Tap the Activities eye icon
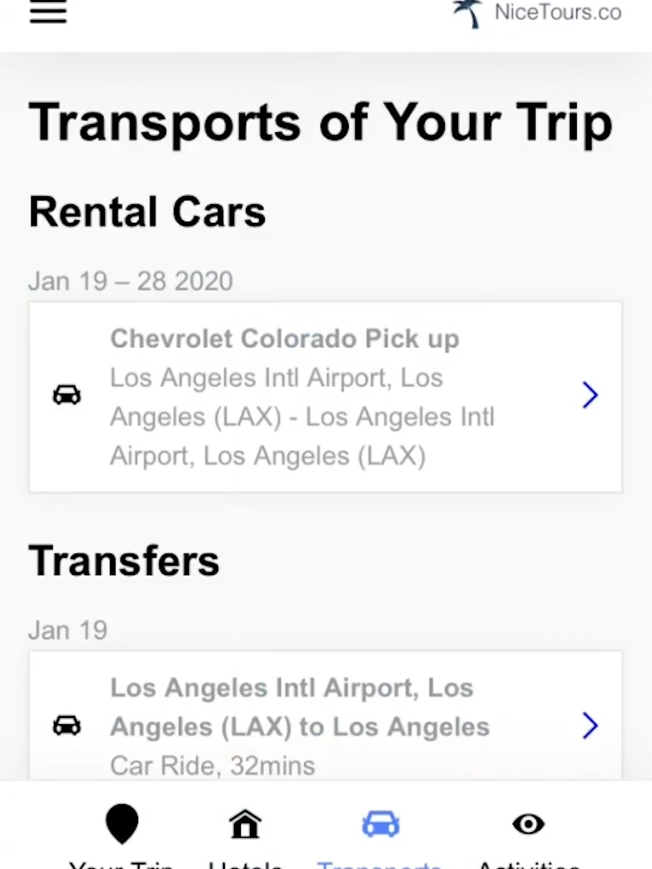This screenshot has height=869, width=652. (x=528, y=824)
